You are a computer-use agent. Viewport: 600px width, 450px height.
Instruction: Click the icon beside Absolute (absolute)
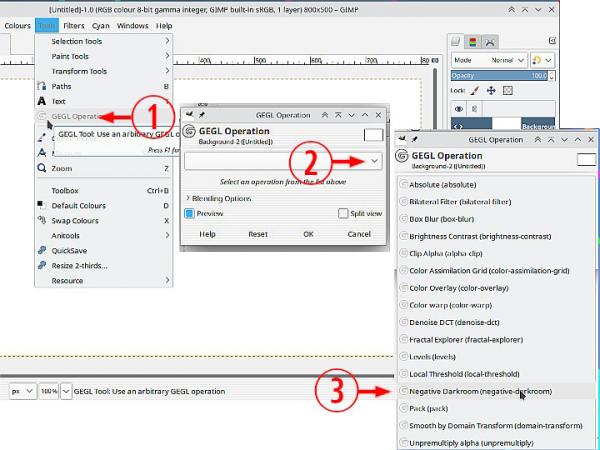[403, 184]
